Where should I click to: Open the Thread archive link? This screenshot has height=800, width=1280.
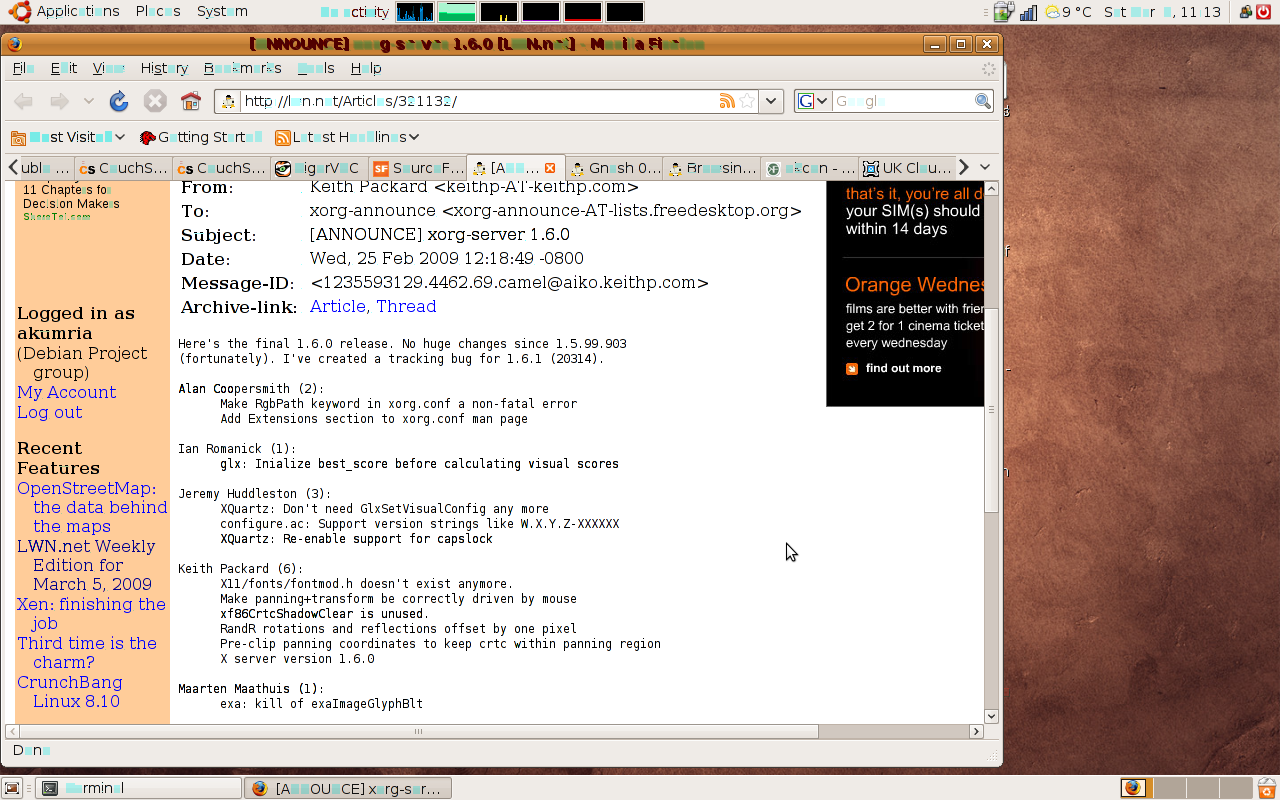click(406, 306)
